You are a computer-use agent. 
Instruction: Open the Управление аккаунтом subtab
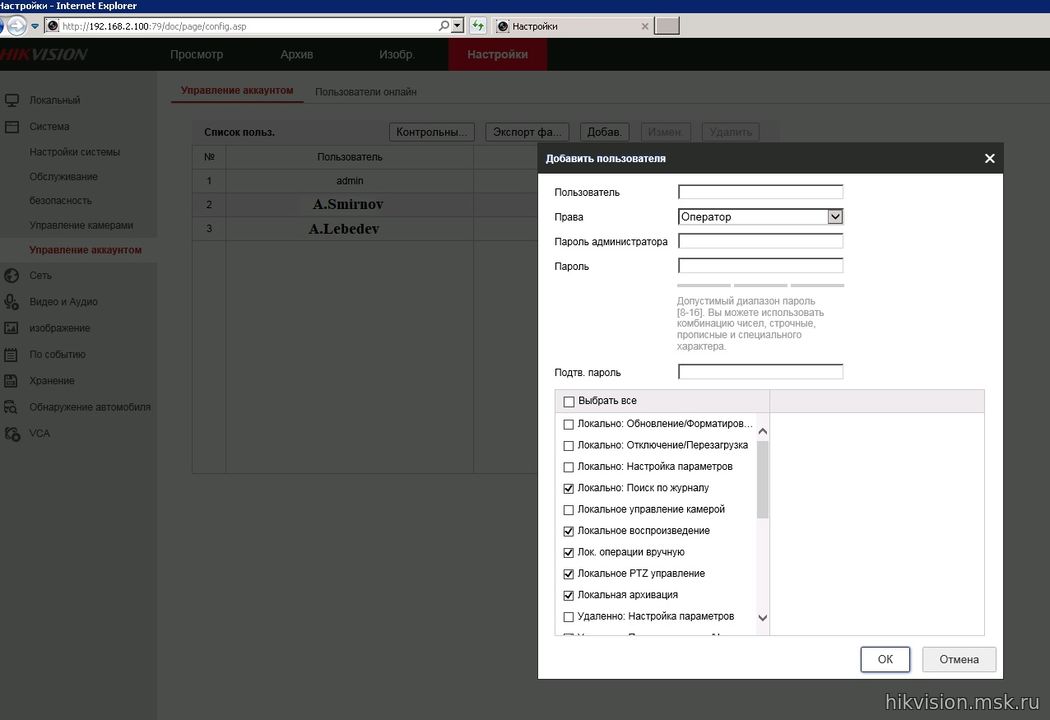pyautogui.click(x=237, y=90)
